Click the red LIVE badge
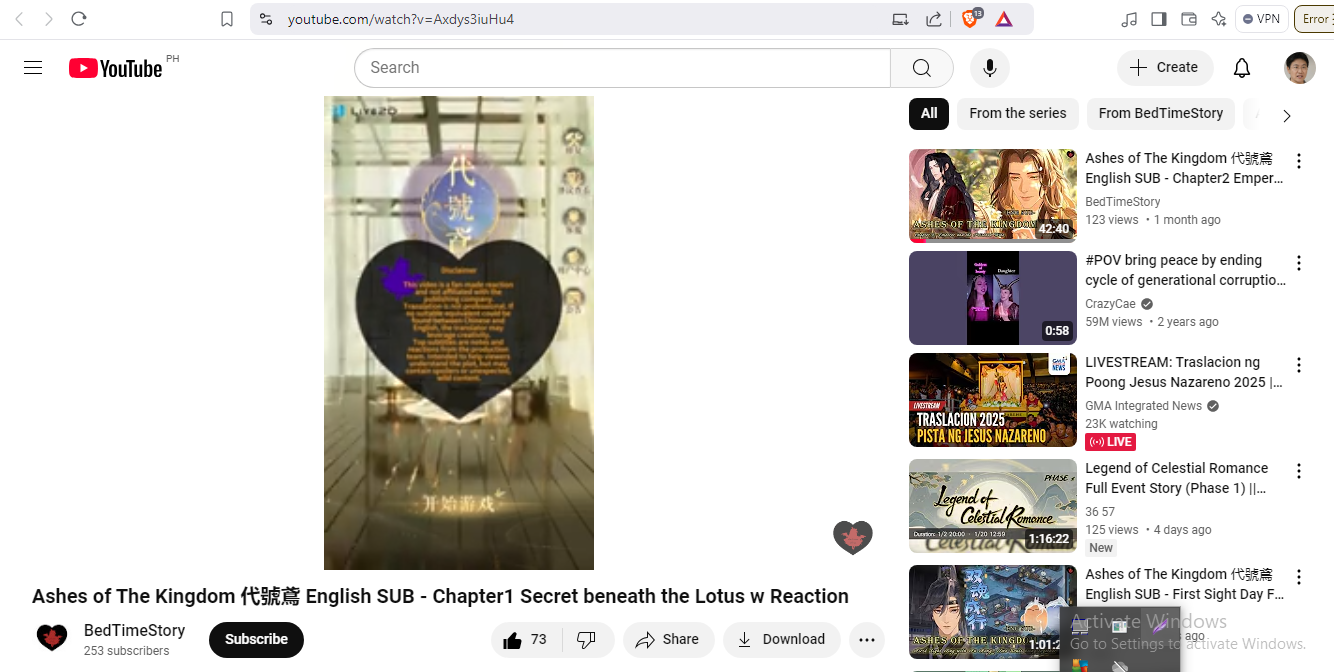The width and height of the screenshot is (1334, 672). [x=1111, y=442]
